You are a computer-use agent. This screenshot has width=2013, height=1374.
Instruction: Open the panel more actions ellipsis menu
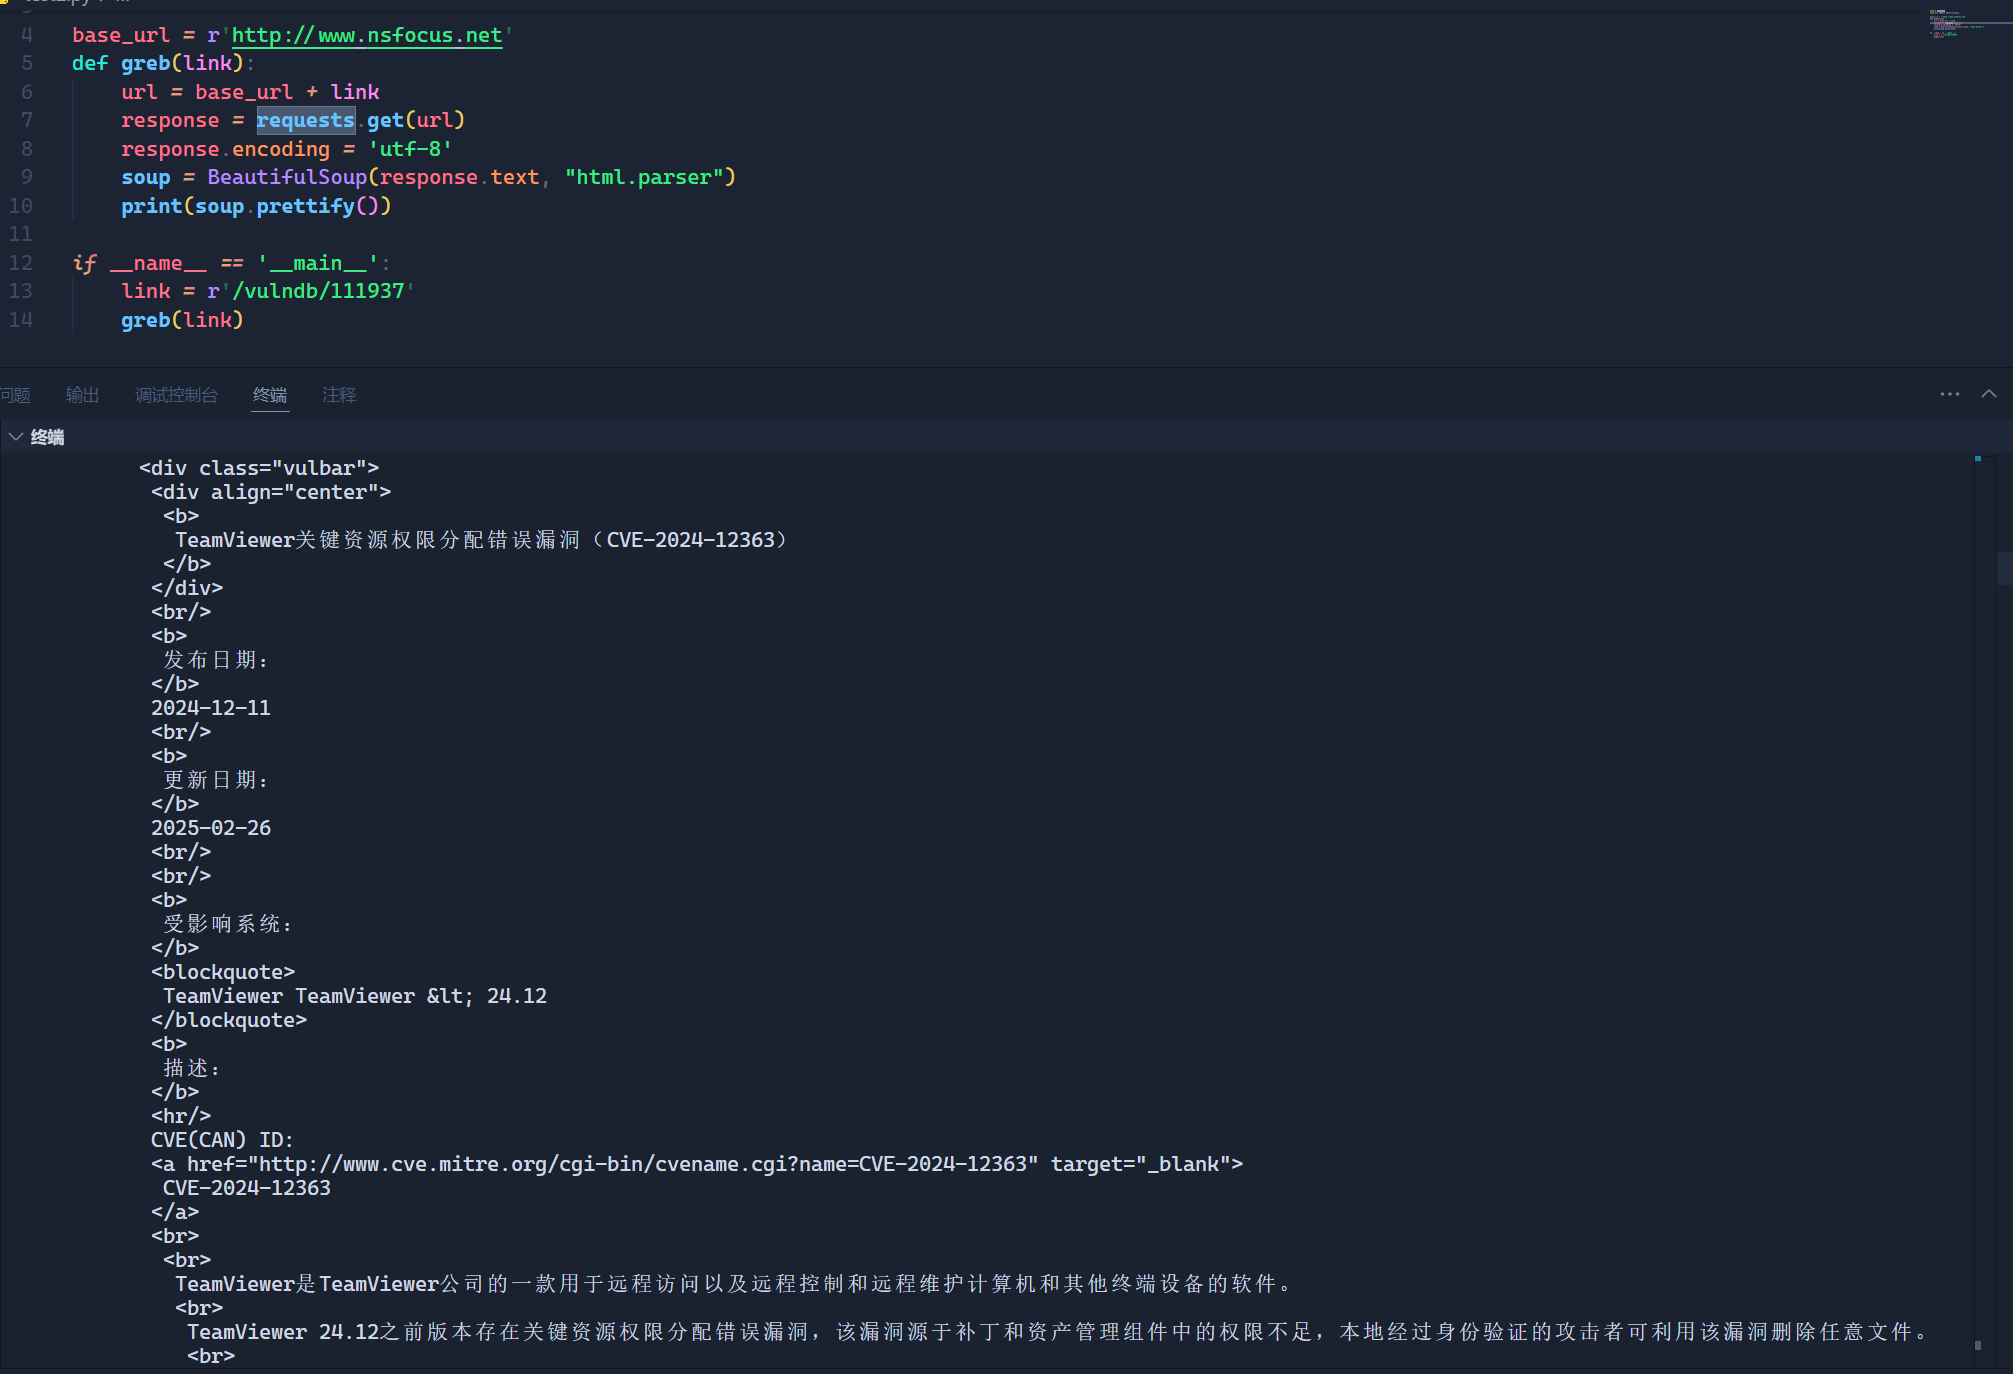[1949, 394]
